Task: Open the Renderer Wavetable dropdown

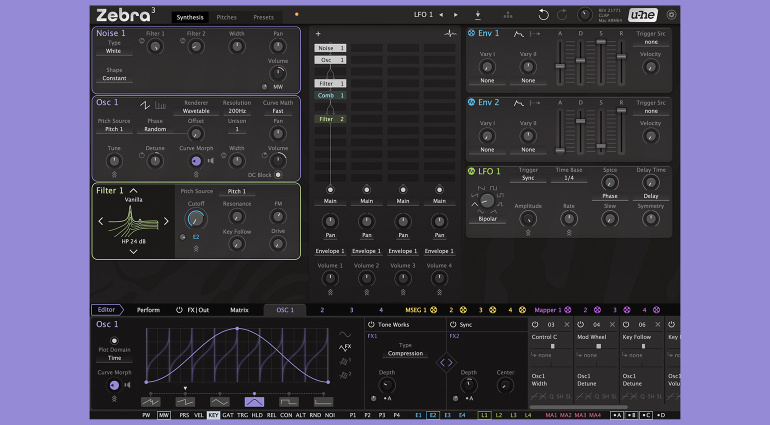Action: click(196, 111)
